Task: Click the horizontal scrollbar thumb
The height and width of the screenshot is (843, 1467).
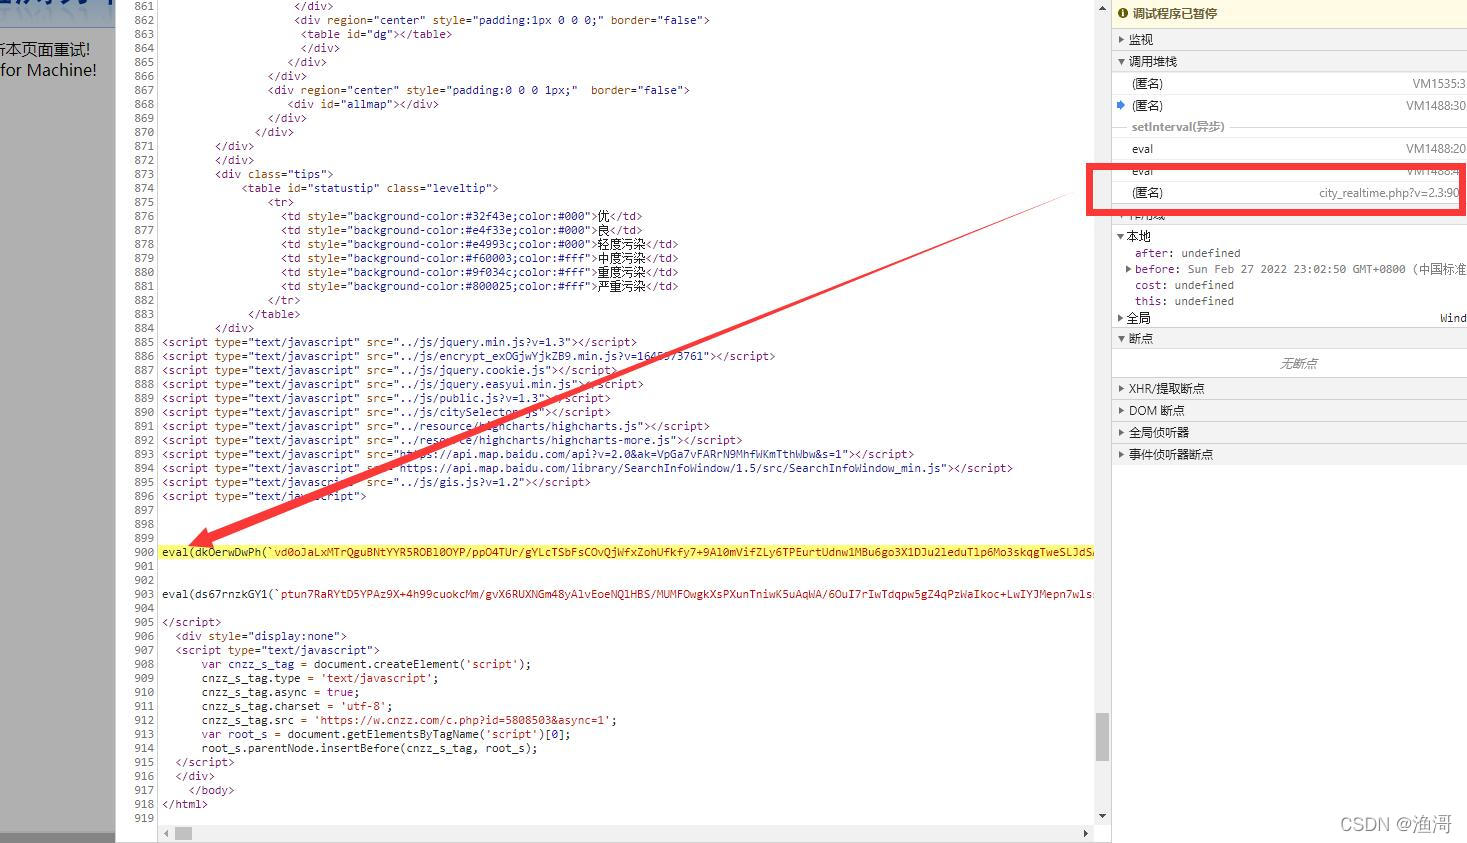Action: tap(183, 832)
